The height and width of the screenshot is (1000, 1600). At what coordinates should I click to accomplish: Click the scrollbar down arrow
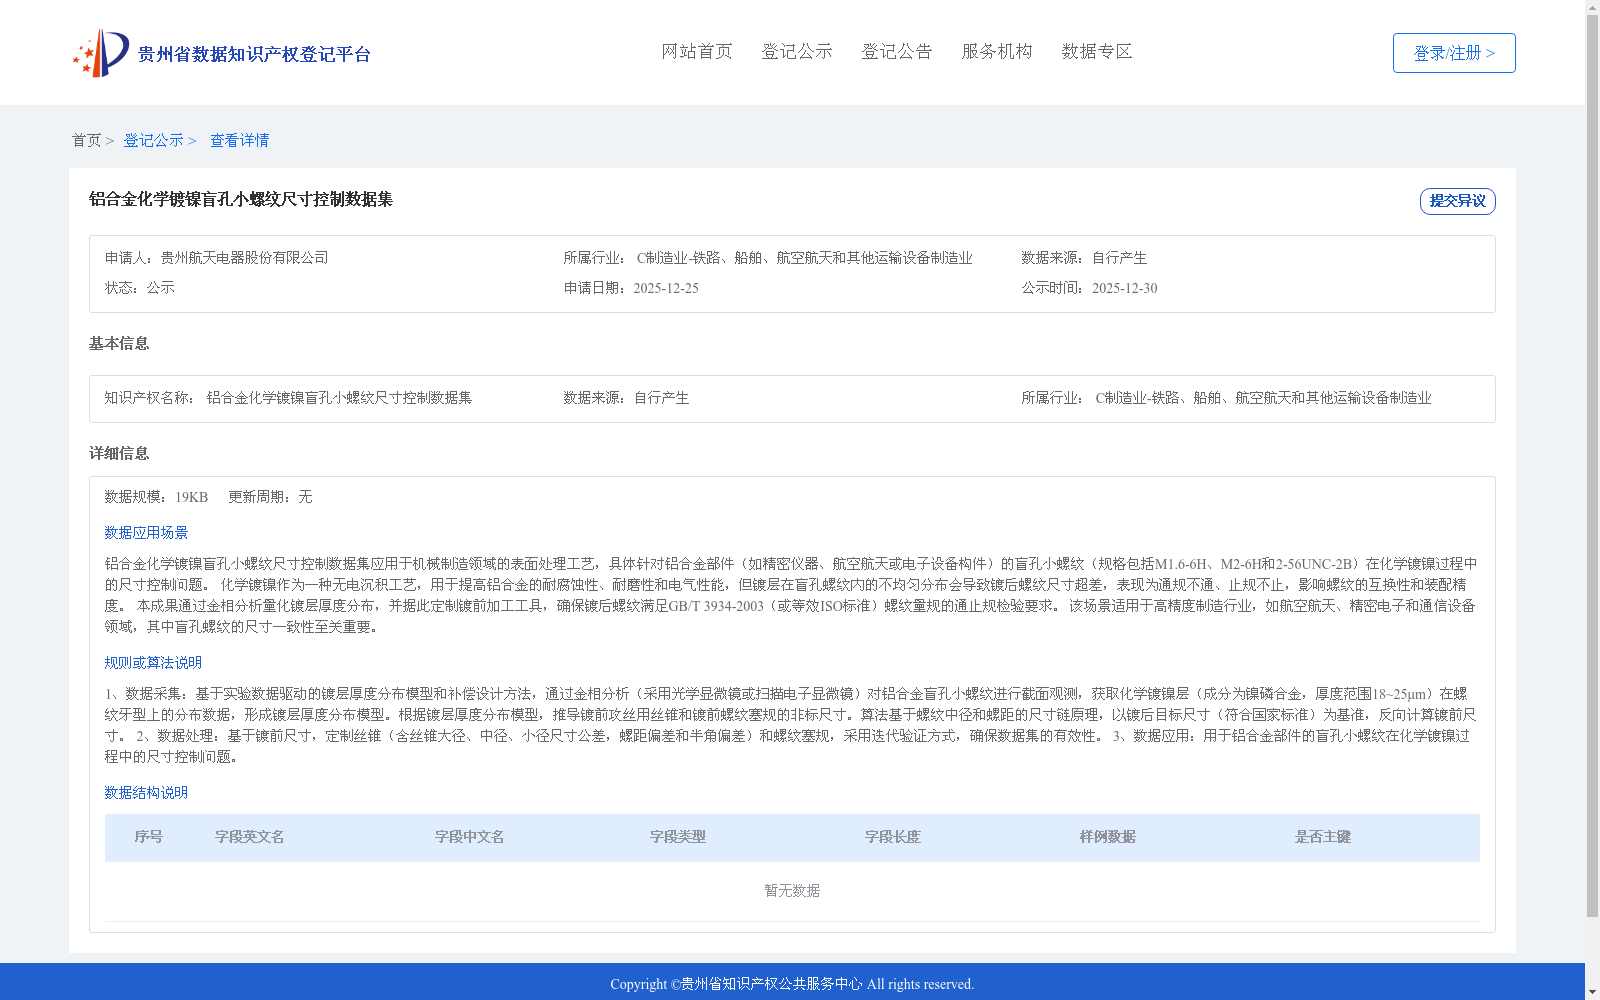point(1592,992)
